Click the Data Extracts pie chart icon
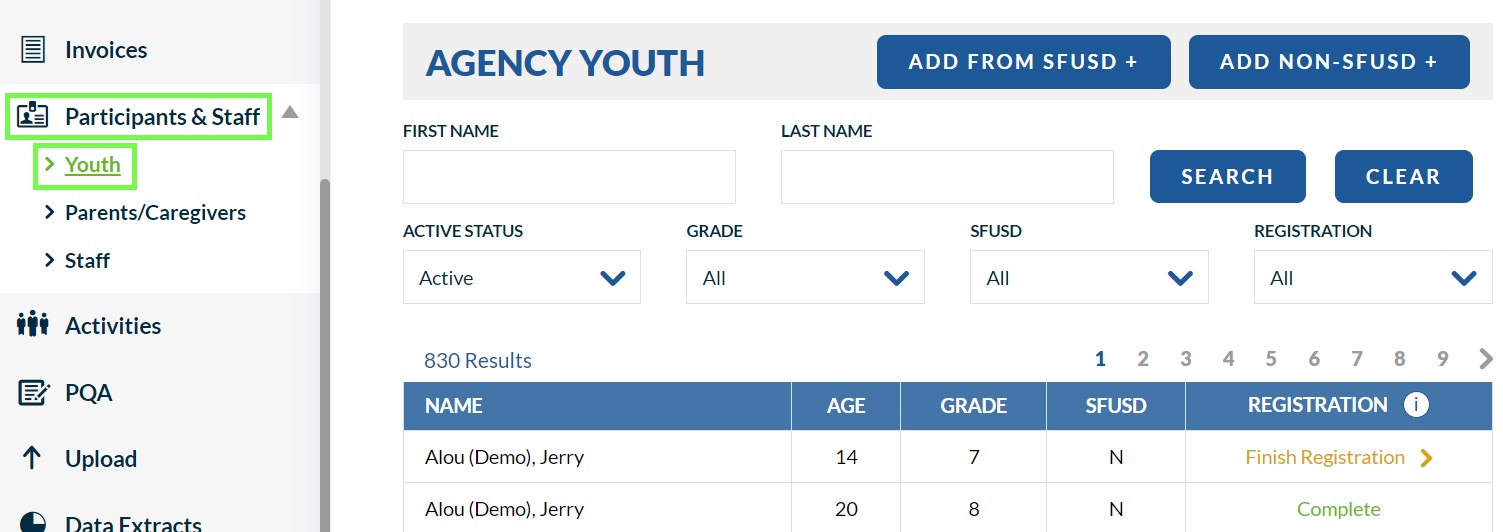Screen dimensions: 1503x532 [x=33, y=522]
